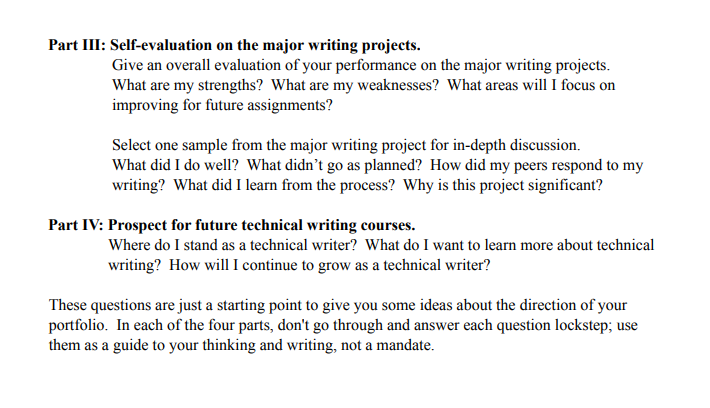The image size is (710, 408).
Task: Click the word "portfolio" in last paragraph
Action: point(77,326)
